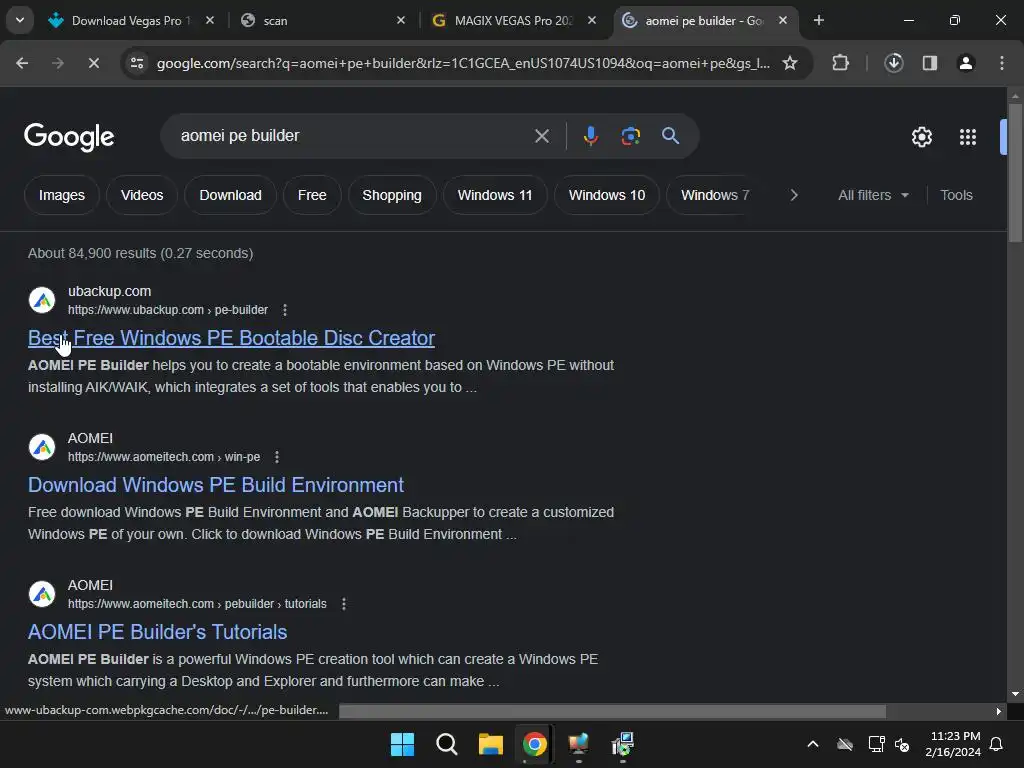Open more options for win-pe result
This screenshot has width=1024, height=768.
point(277,456)
